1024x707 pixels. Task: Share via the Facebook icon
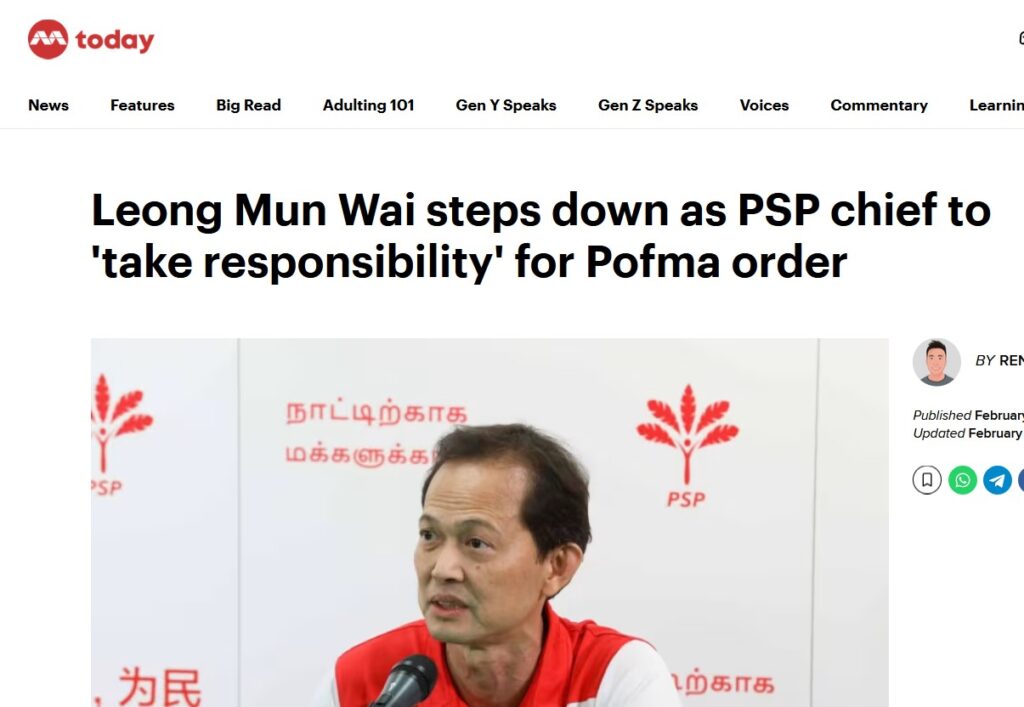(x=1021, y=480)
